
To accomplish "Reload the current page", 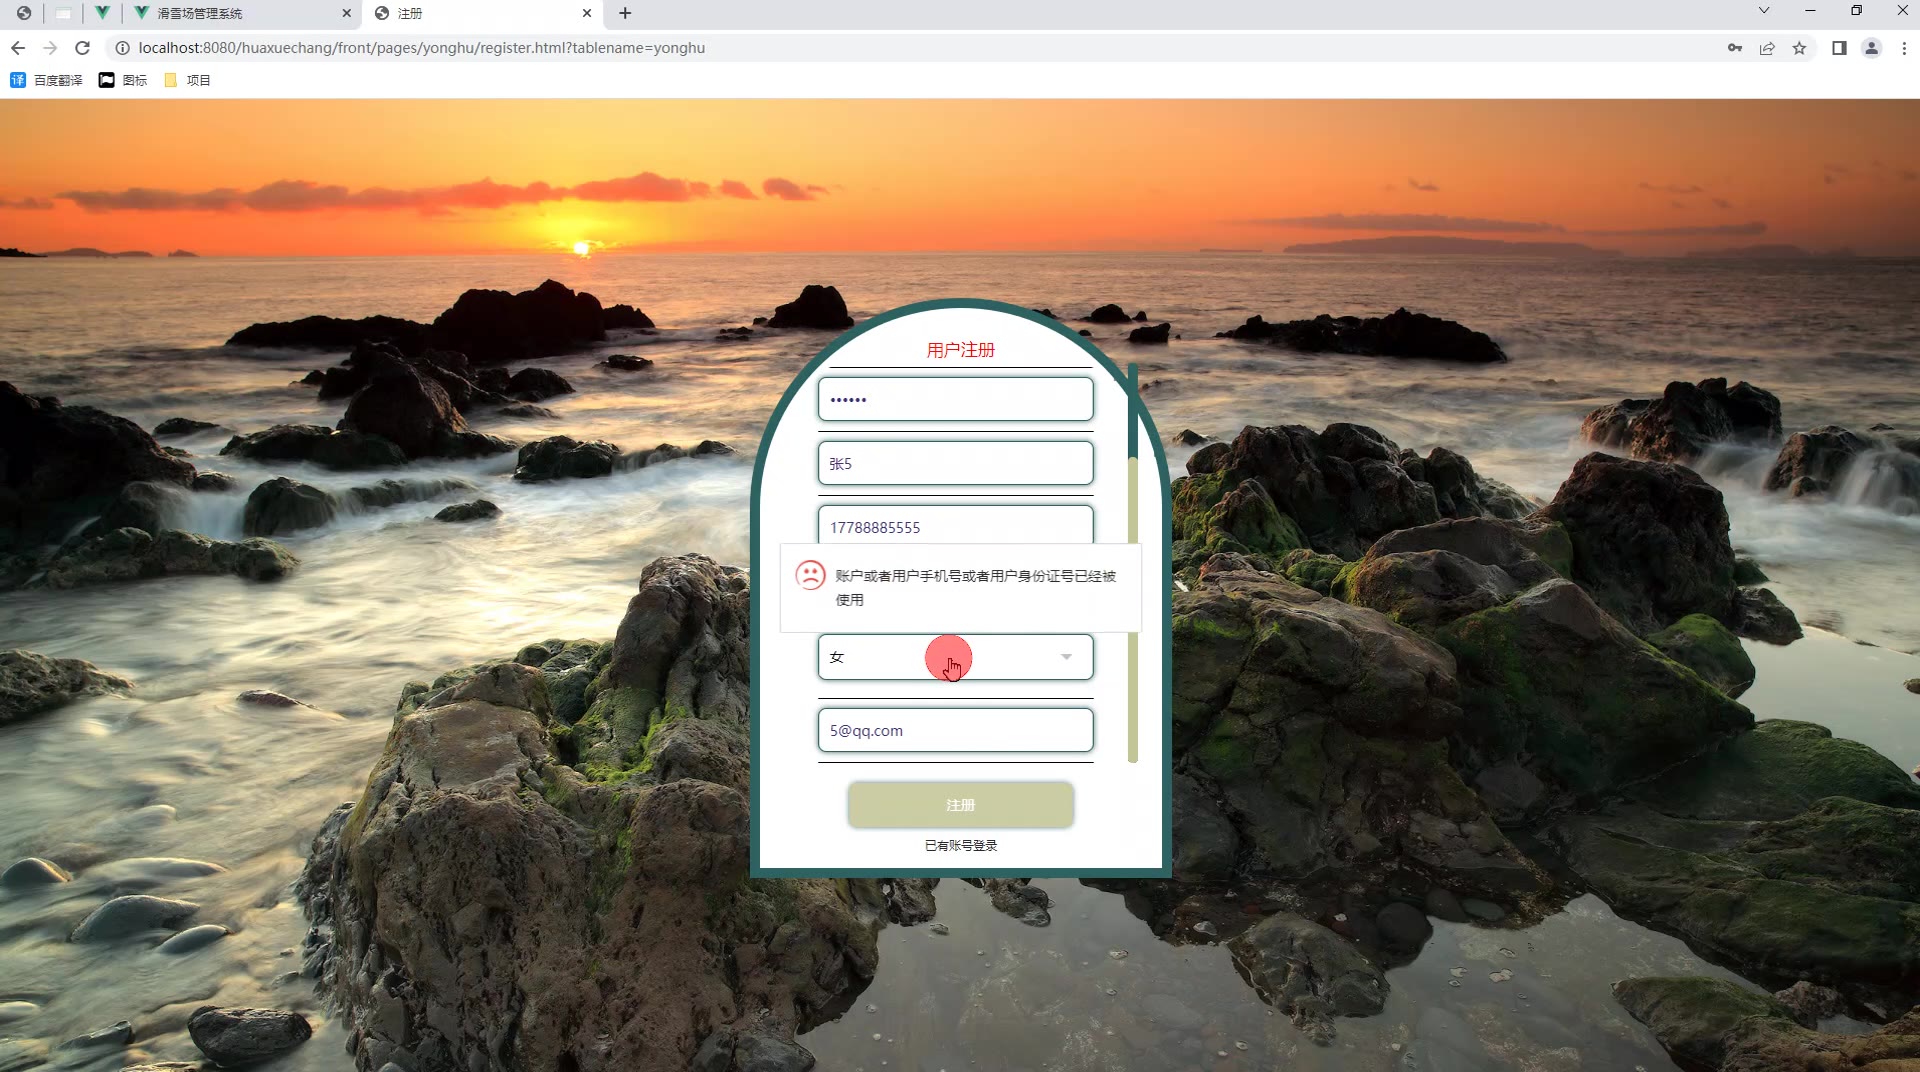I will [83, 48].
